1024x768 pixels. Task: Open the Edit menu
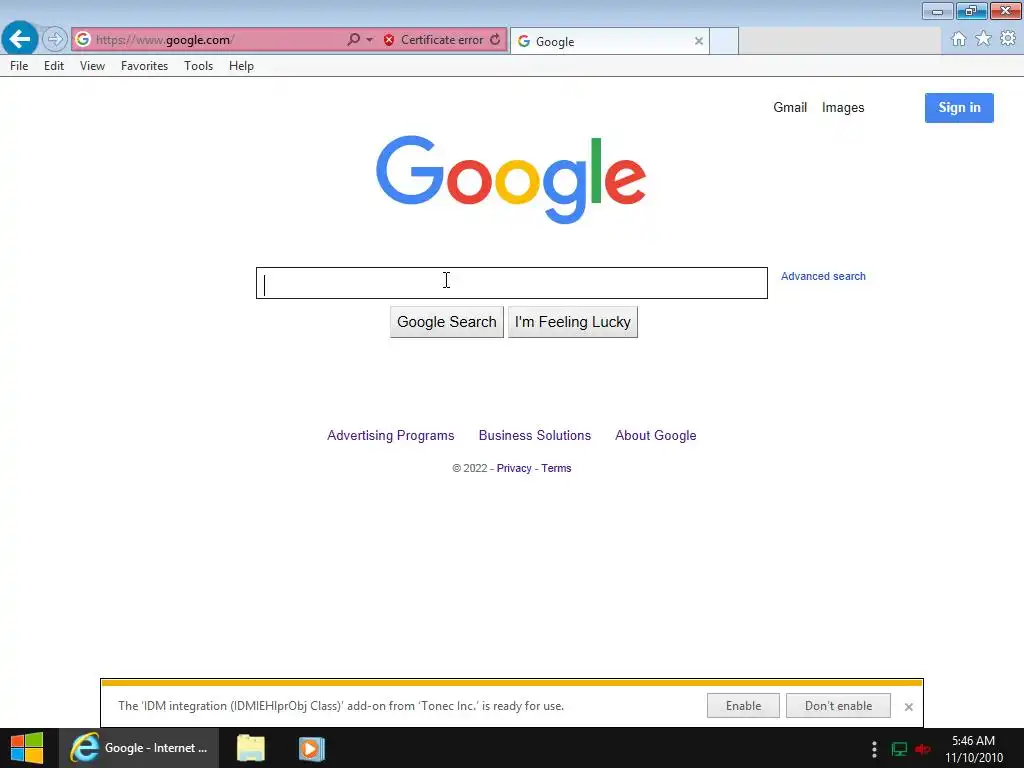(x=54, y=66)
